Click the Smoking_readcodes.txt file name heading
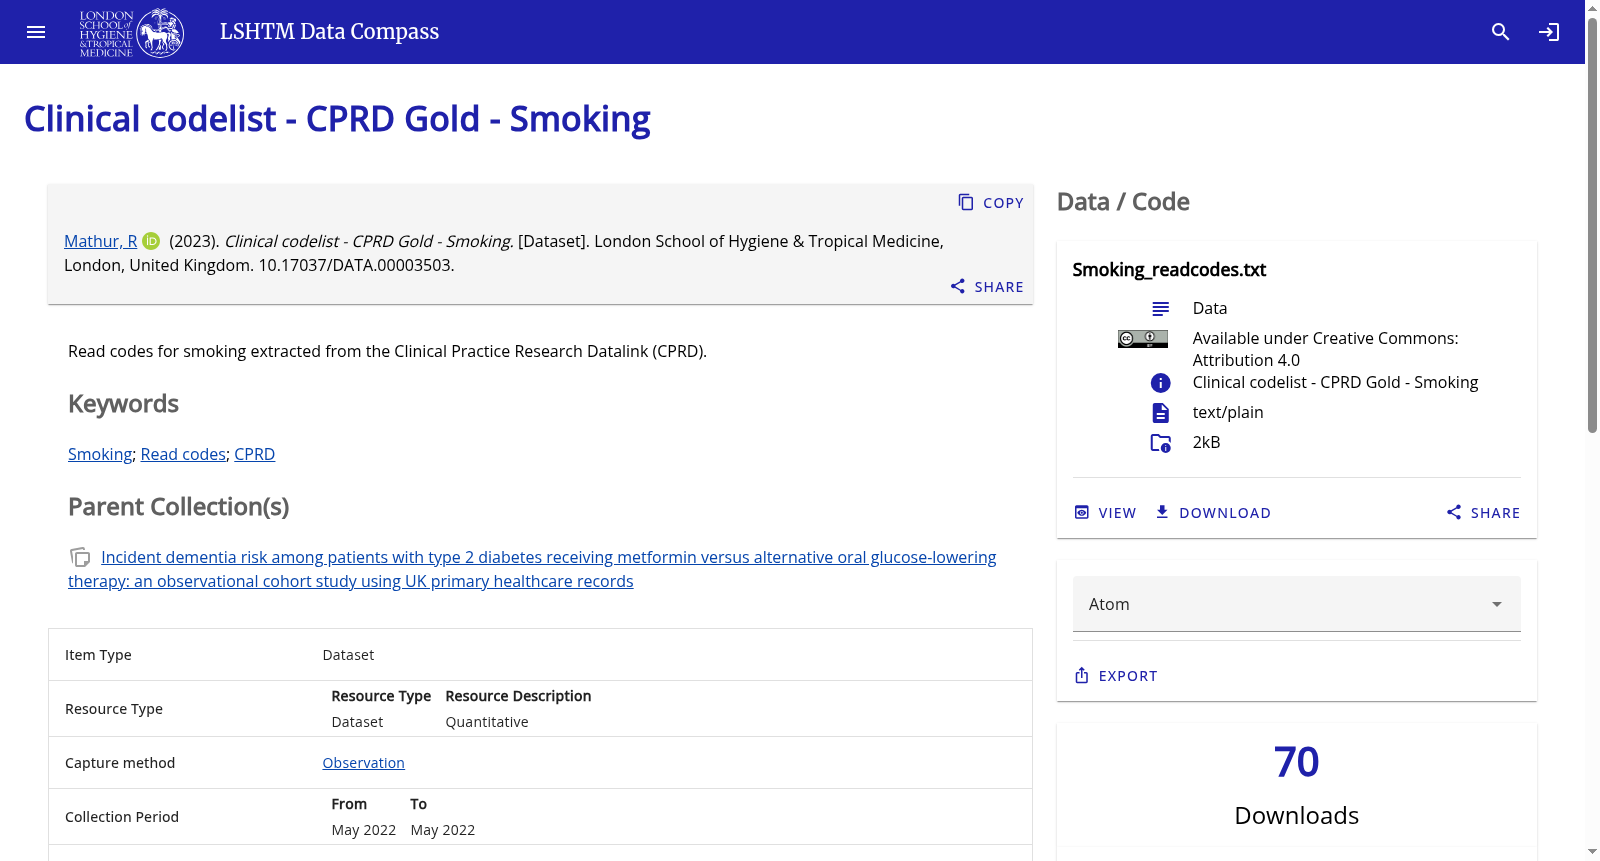This screenshot has width=1600, height=861. (x=1169, y=270)
